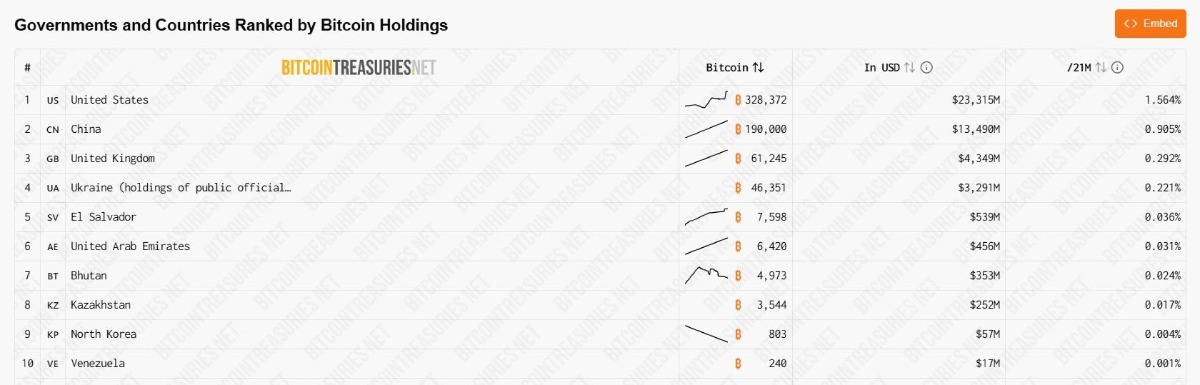Click the United Kingdom sparkline chart
Image resolution: width=1200 pixels, height=385 pixels.
706,158
